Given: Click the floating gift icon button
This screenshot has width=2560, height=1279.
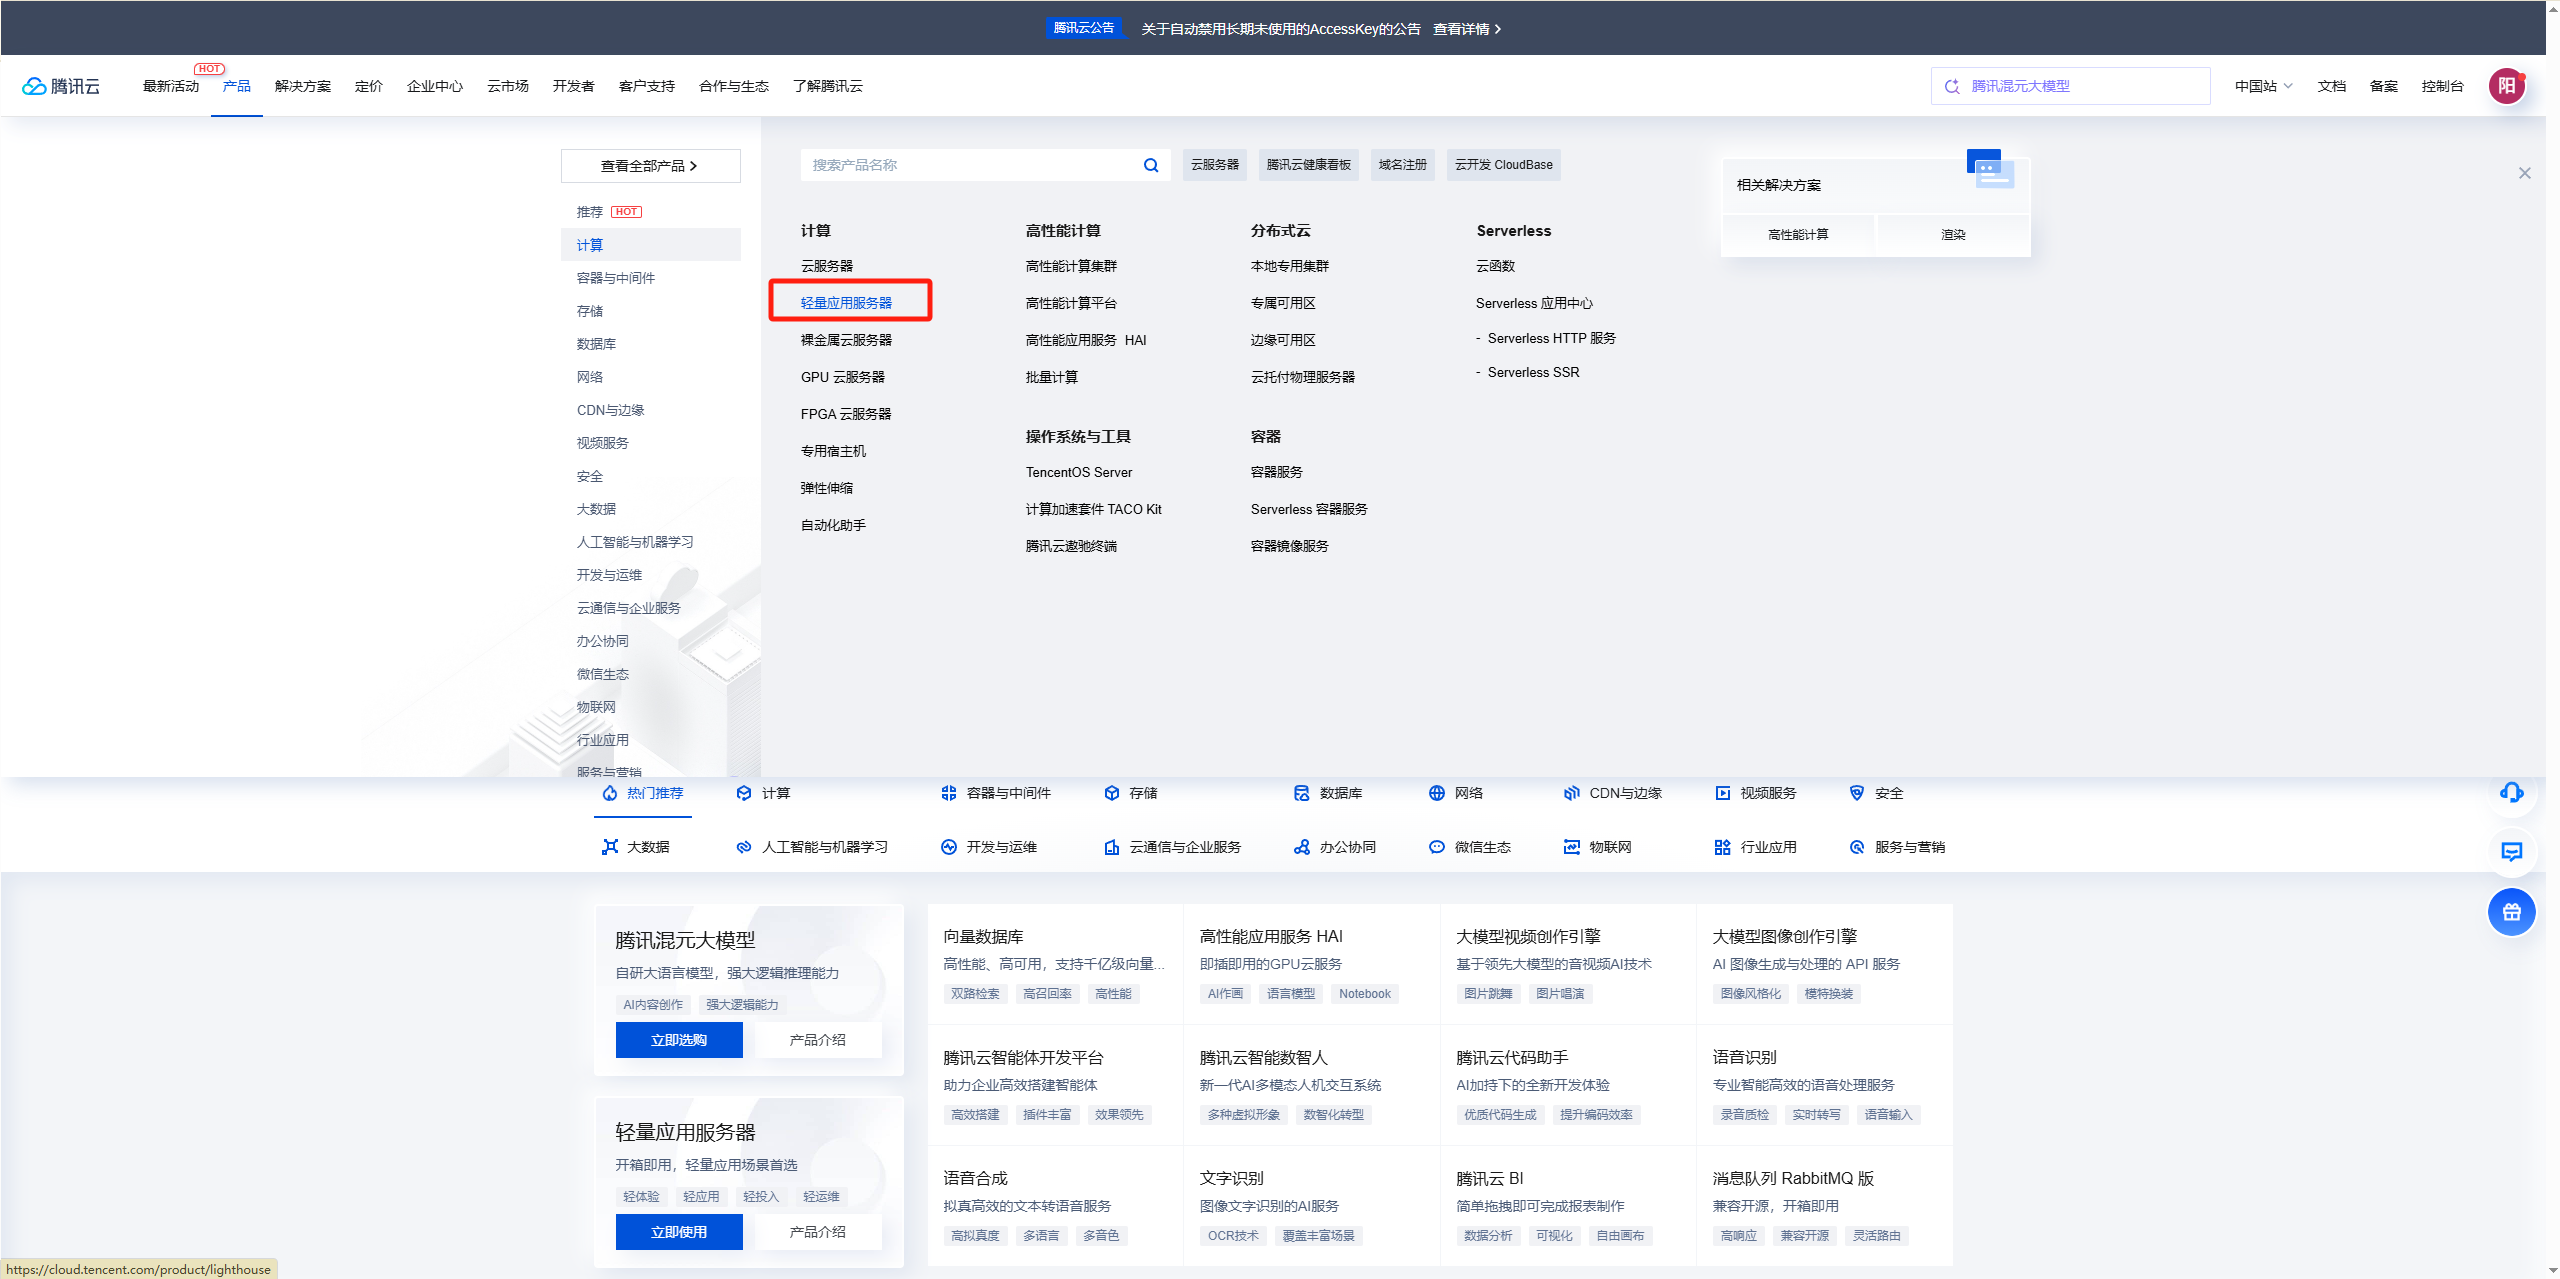Looking at the screenshot, I should [2511, 912].
